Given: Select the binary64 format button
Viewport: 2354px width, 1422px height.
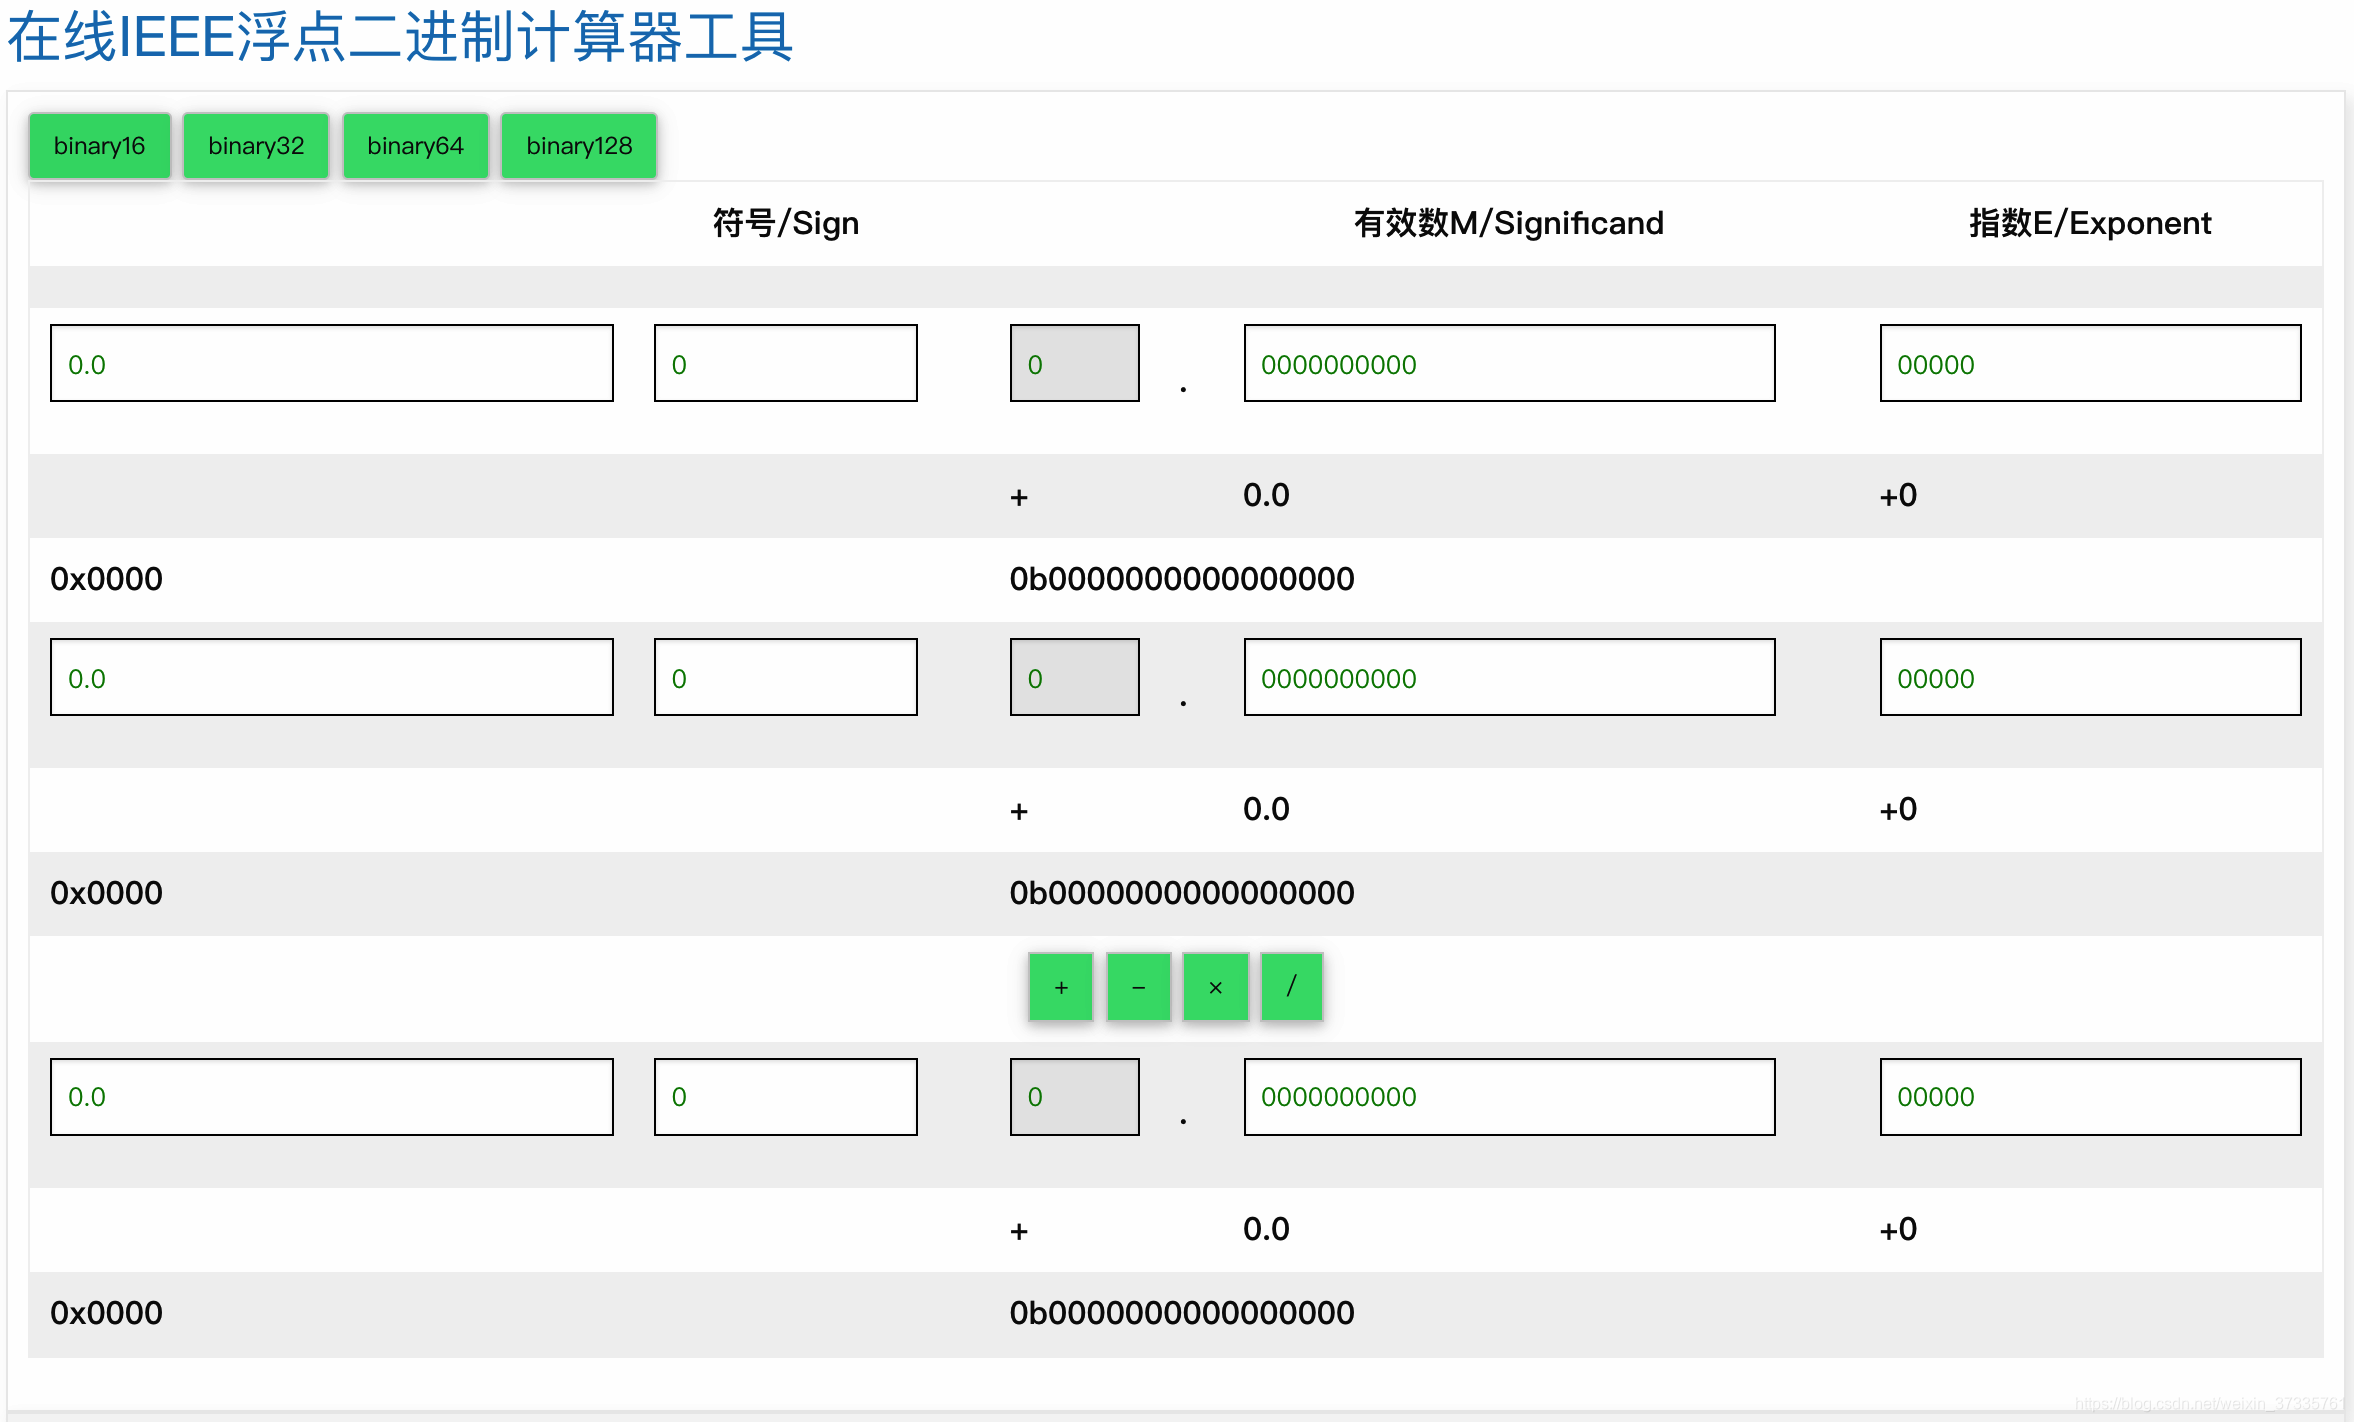Looking at the screenshot, I should (x=415, y=145).
